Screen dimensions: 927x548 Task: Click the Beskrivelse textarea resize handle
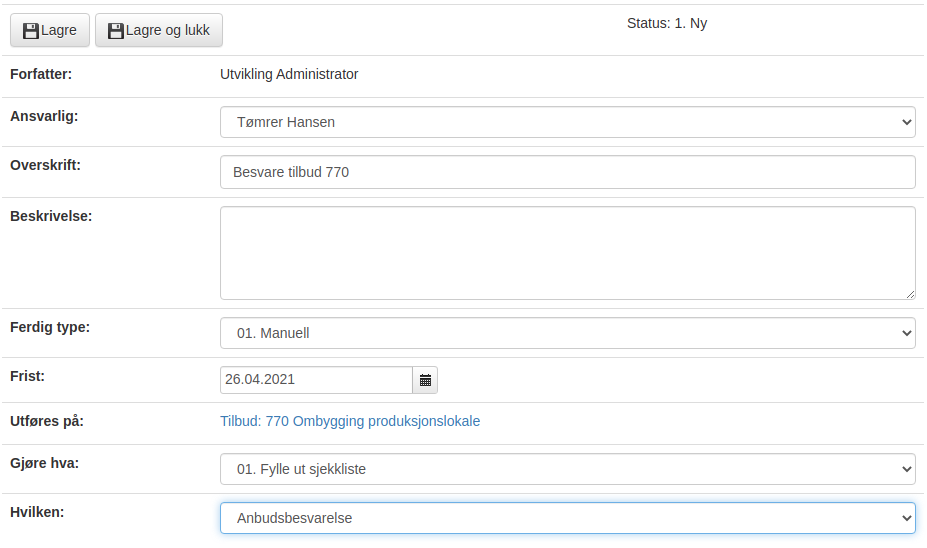[x=910, y=294]
